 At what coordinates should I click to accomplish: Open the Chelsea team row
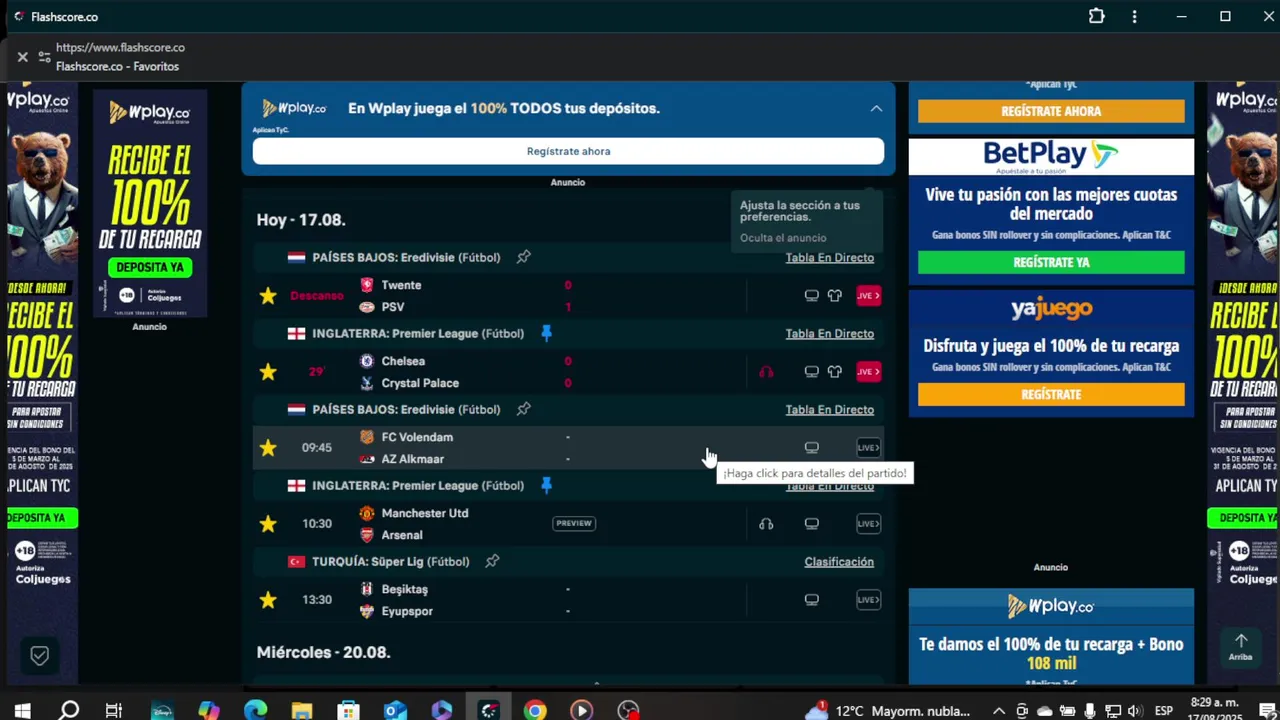[x=403, y=361]
